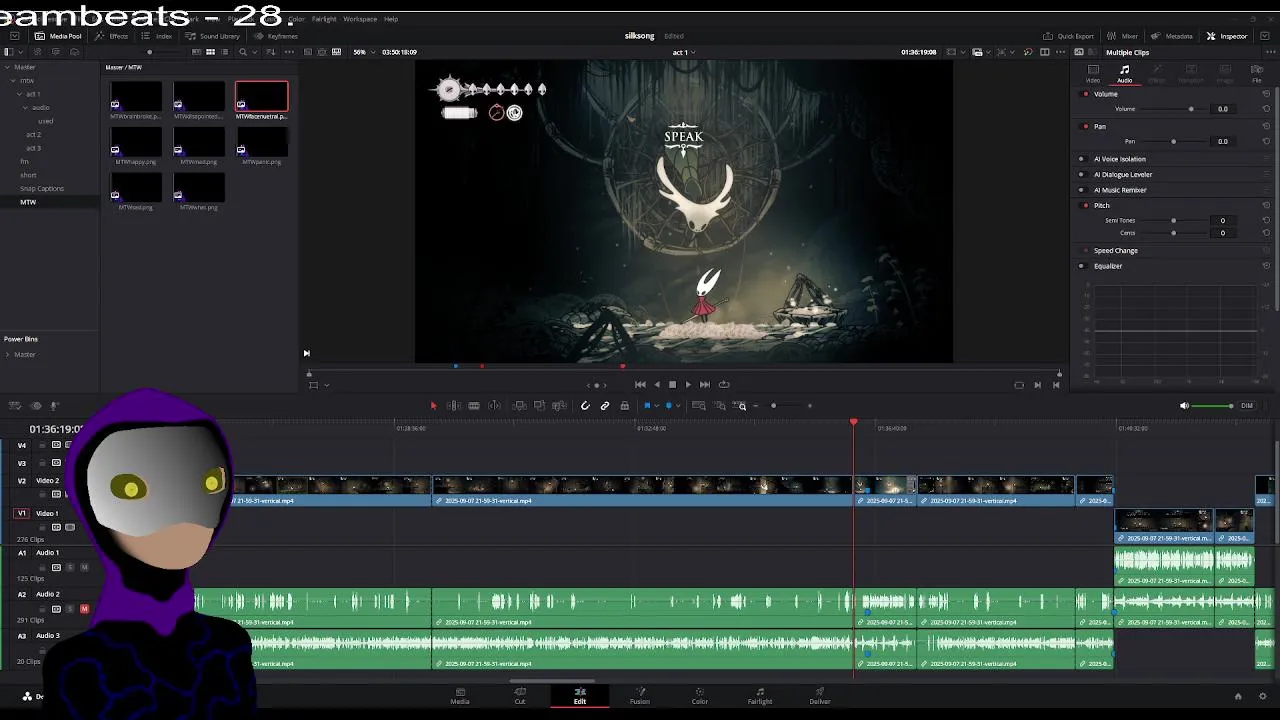The height and width of the screenshot is (720, 1280).
Task: Collapse the audio folder in tree
Action: pyautogui.click(x=25, y=108)
